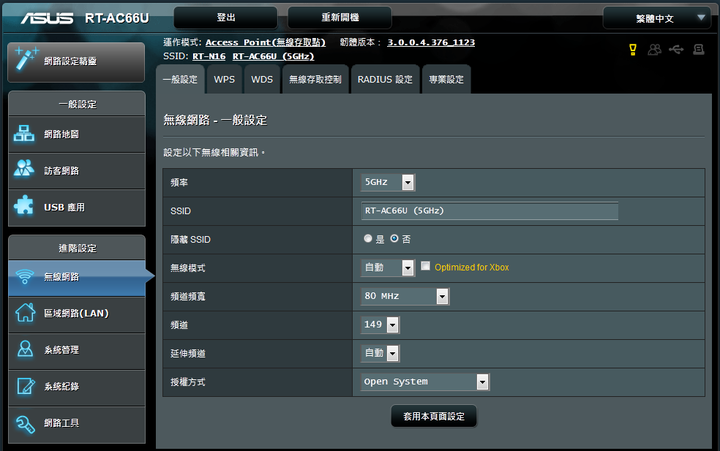Click the network map icon

click(24, 134)
